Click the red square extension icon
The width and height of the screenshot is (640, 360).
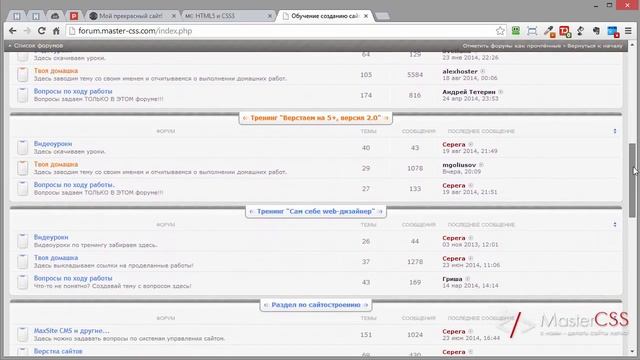tap(565, 31)
